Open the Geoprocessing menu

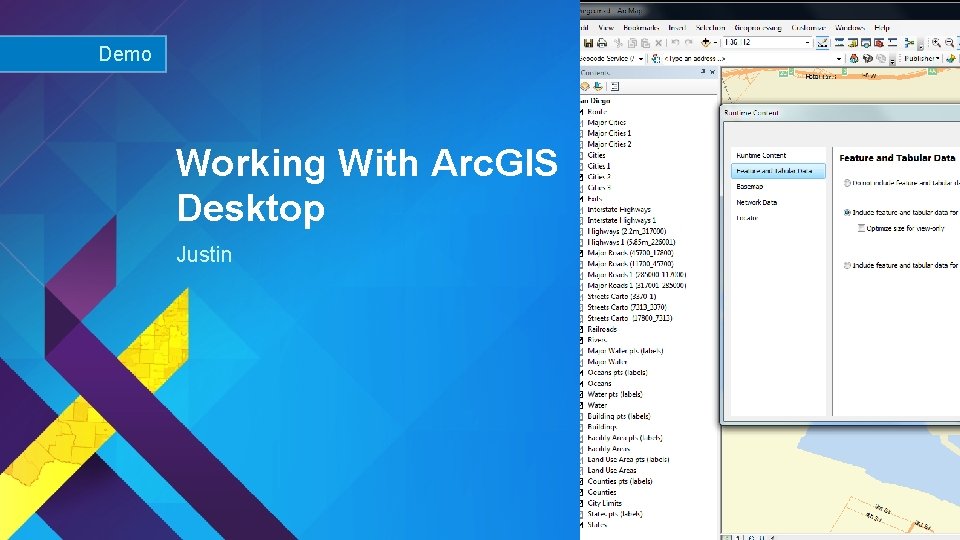click(x=758, y=28)
